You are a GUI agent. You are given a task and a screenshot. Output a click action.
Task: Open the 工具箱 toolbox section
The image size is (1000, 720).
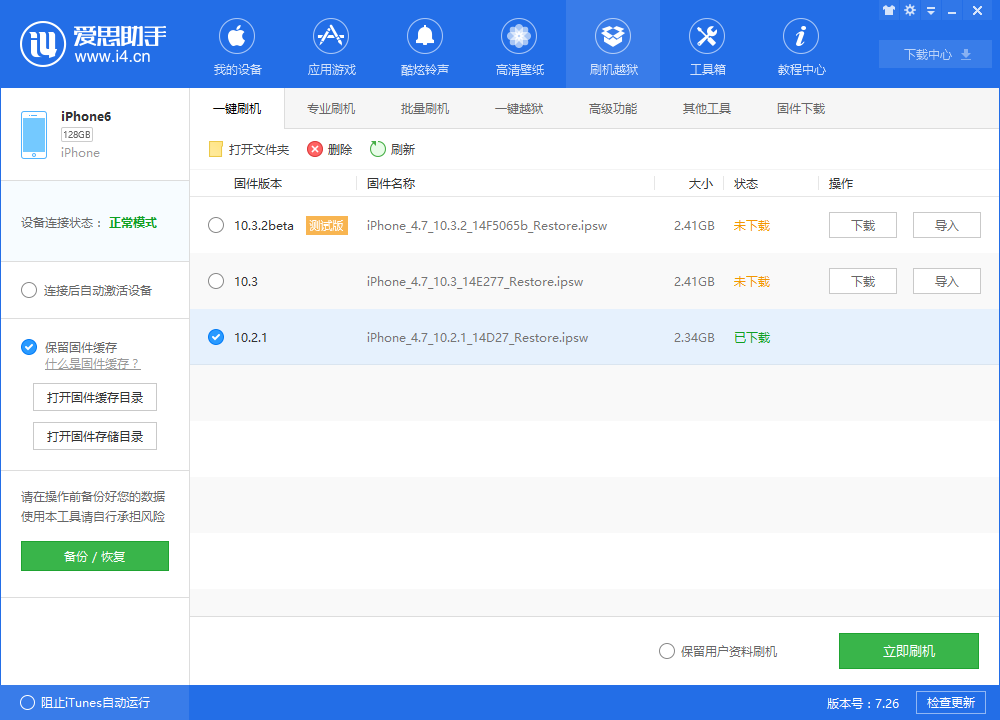pyautogui.click(x=707, y=45)
